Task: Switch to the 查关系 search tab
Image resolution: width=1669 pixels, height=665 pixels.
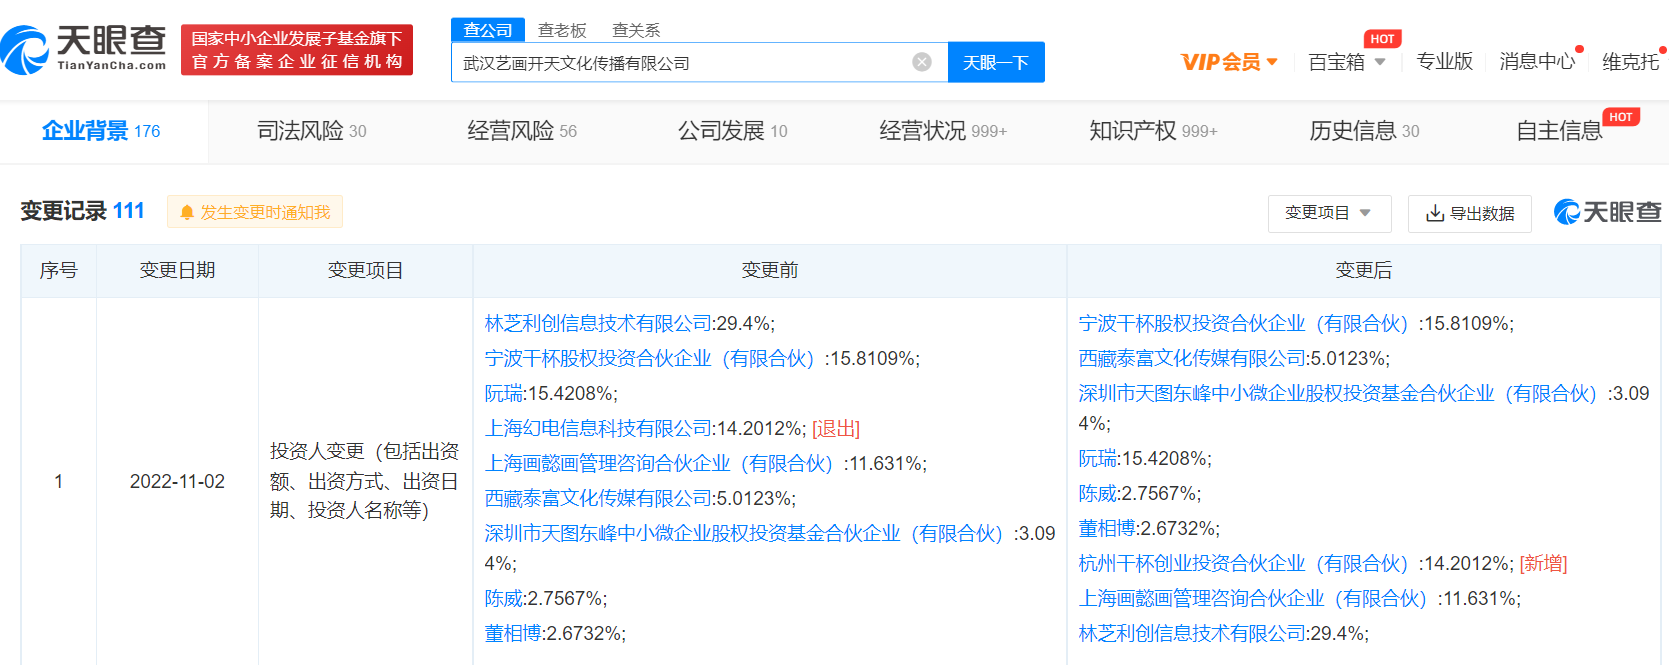Action: point(636,30)
